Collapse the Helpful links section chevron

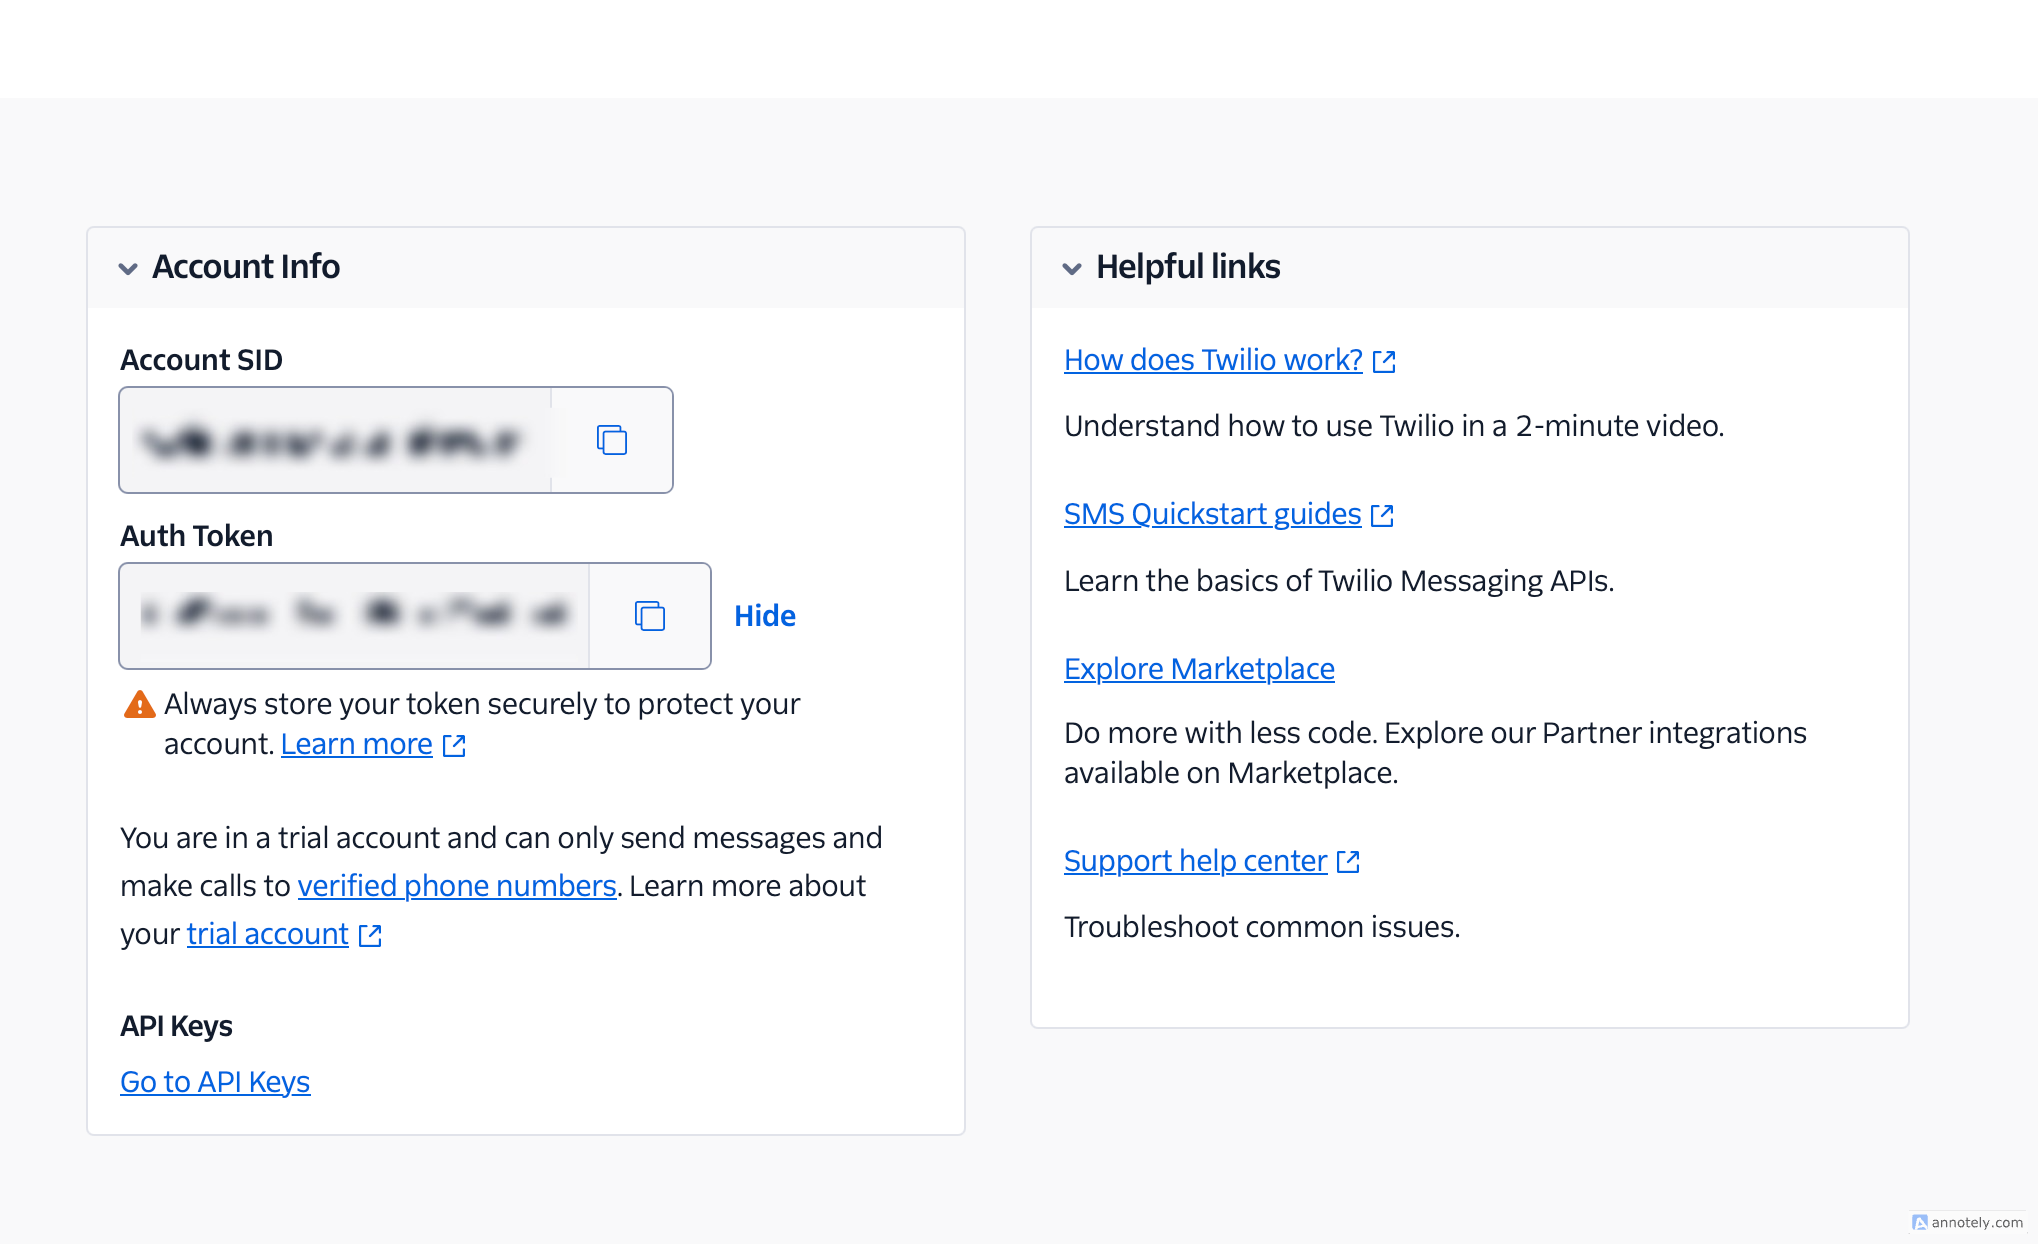[x=1072, y=268]
